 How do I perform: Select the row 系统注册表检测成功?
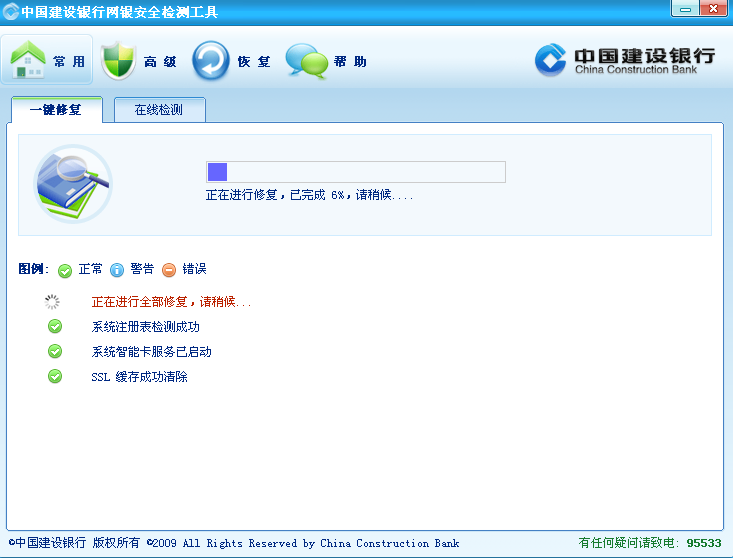145,327
